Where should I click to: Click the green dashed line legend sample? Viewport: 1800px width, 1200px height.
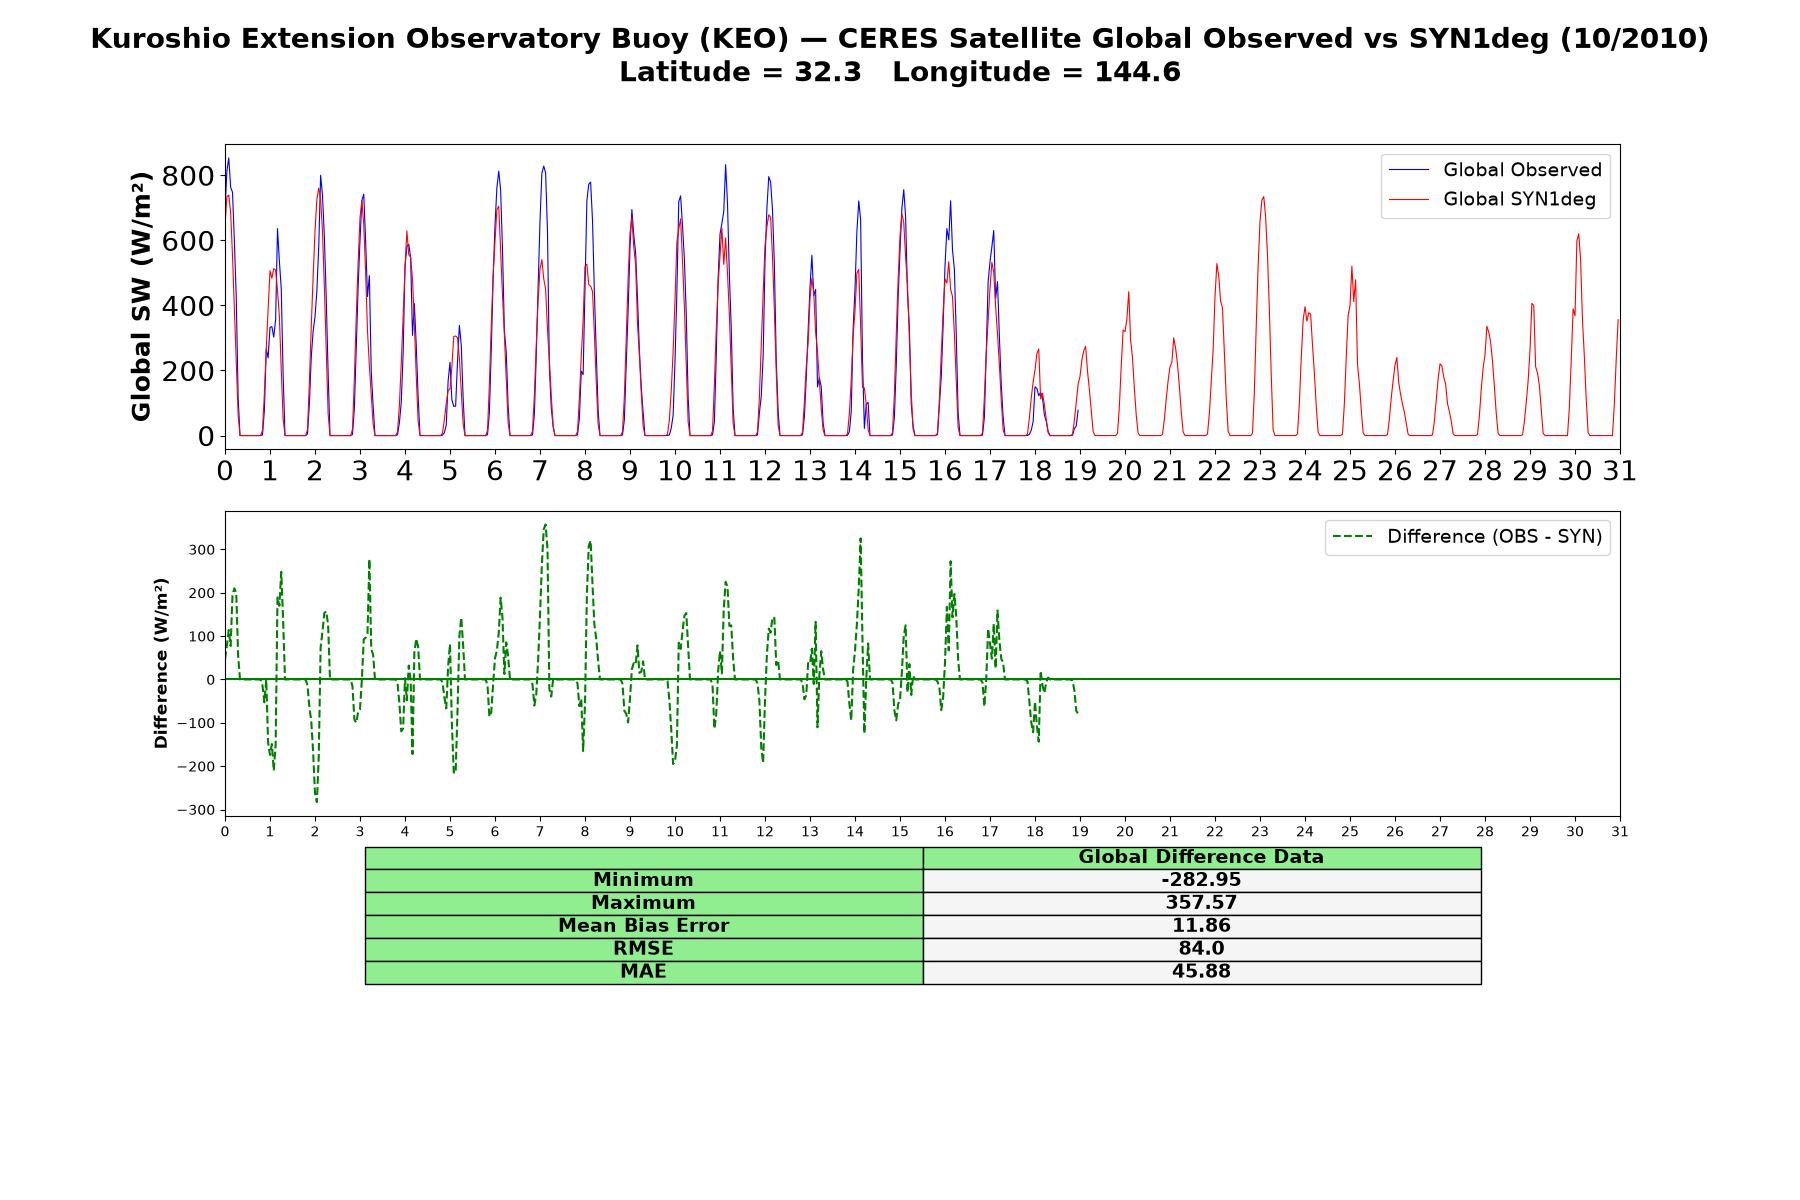[x=1353, y=537]
